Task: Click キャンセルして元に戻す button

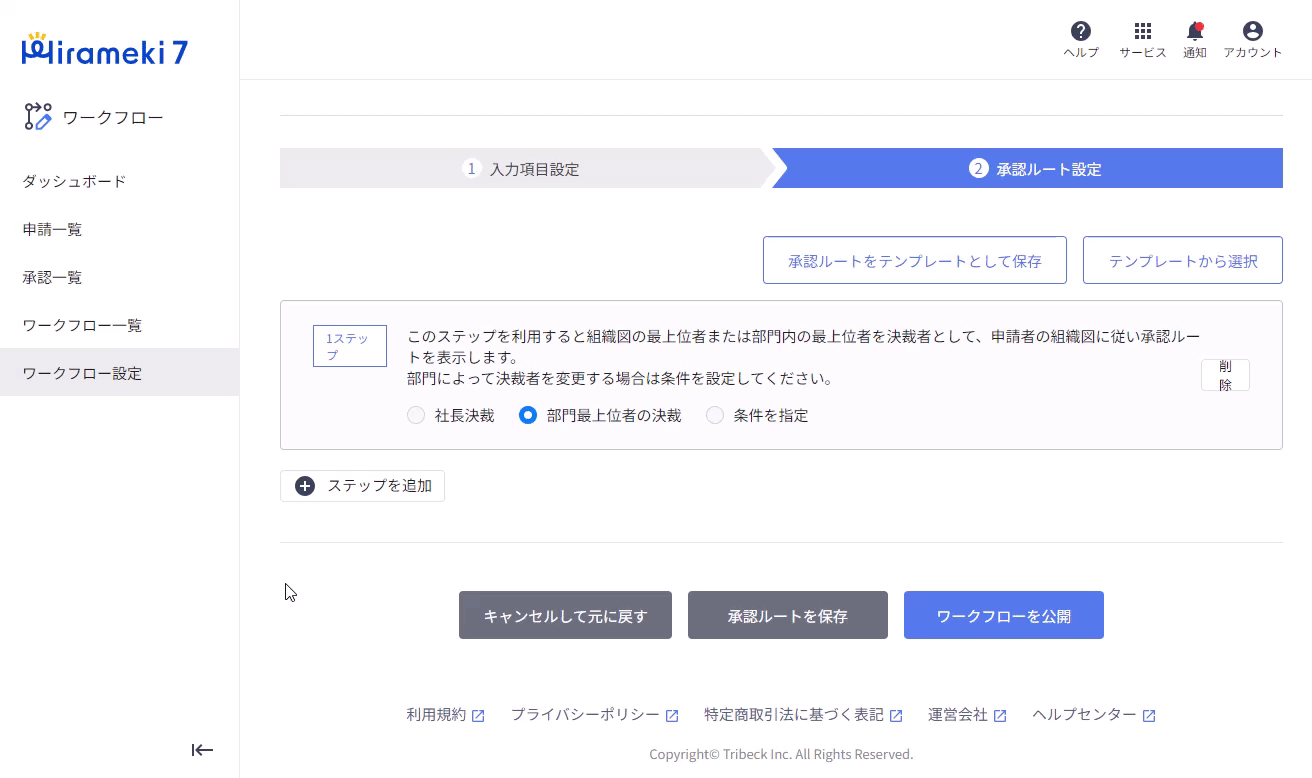Action: coord(565,615)
